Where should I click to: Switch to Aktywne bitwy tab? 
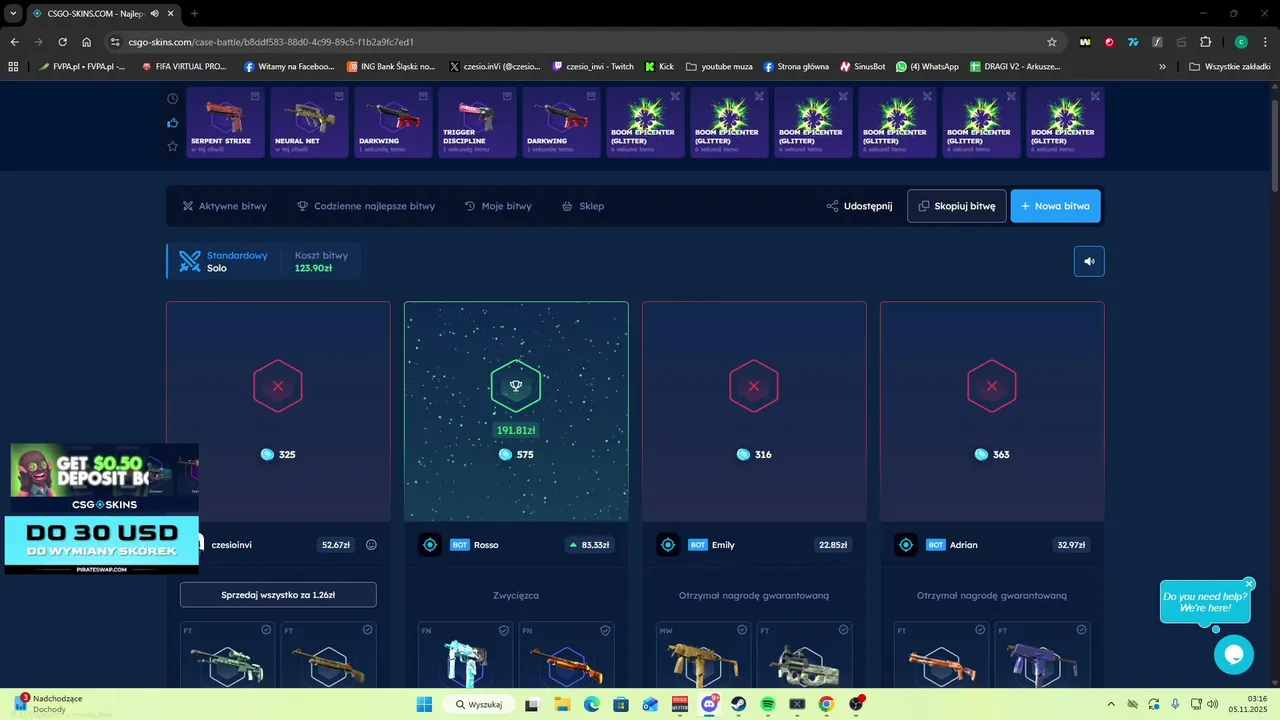click(x=225, y=206)
